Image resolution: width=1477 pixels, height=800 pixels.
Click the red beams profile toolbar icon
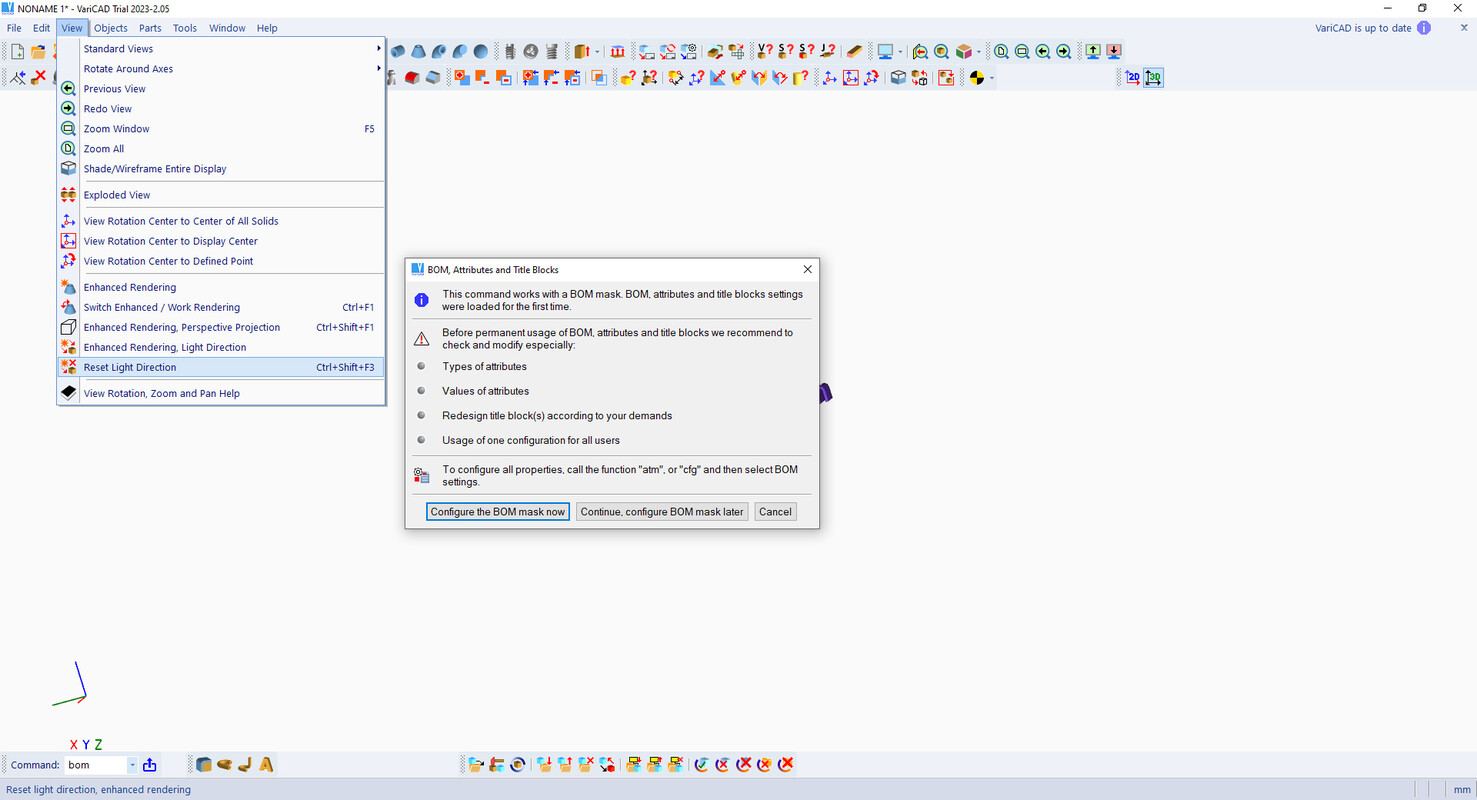point(617,51)
